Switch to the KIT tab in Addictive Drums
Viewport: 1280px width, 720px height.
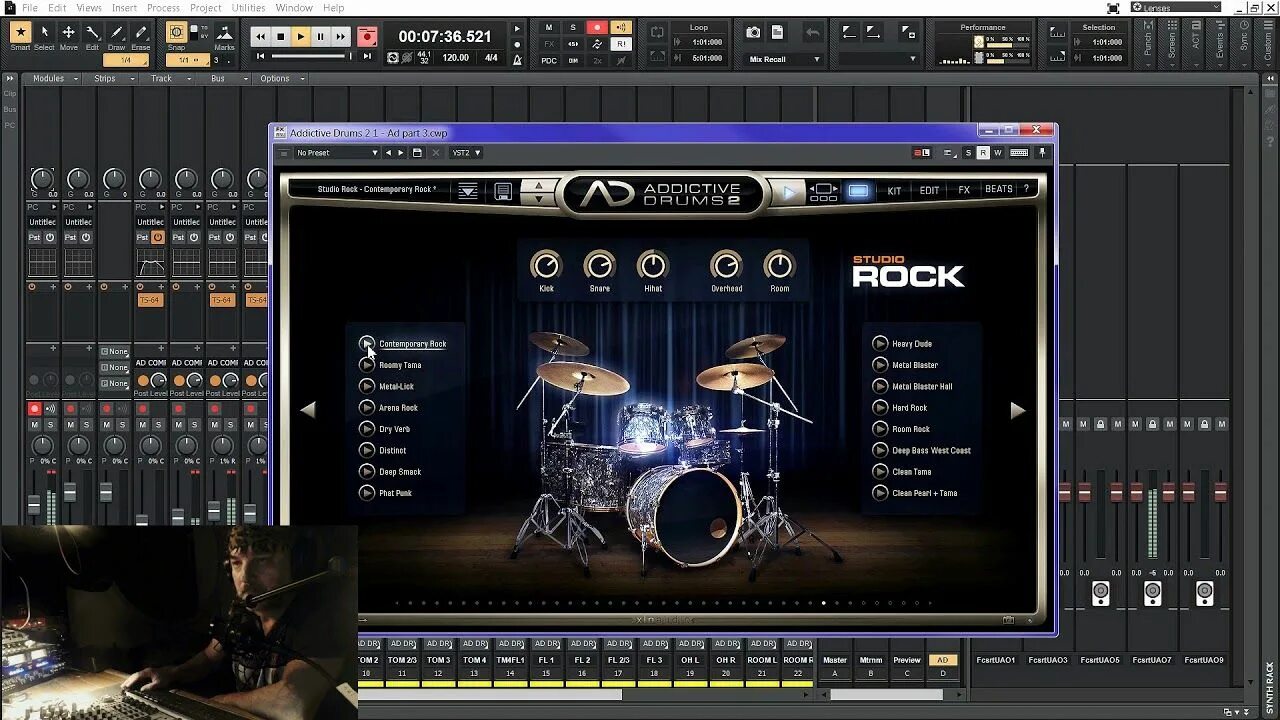(x=894, y=190)
